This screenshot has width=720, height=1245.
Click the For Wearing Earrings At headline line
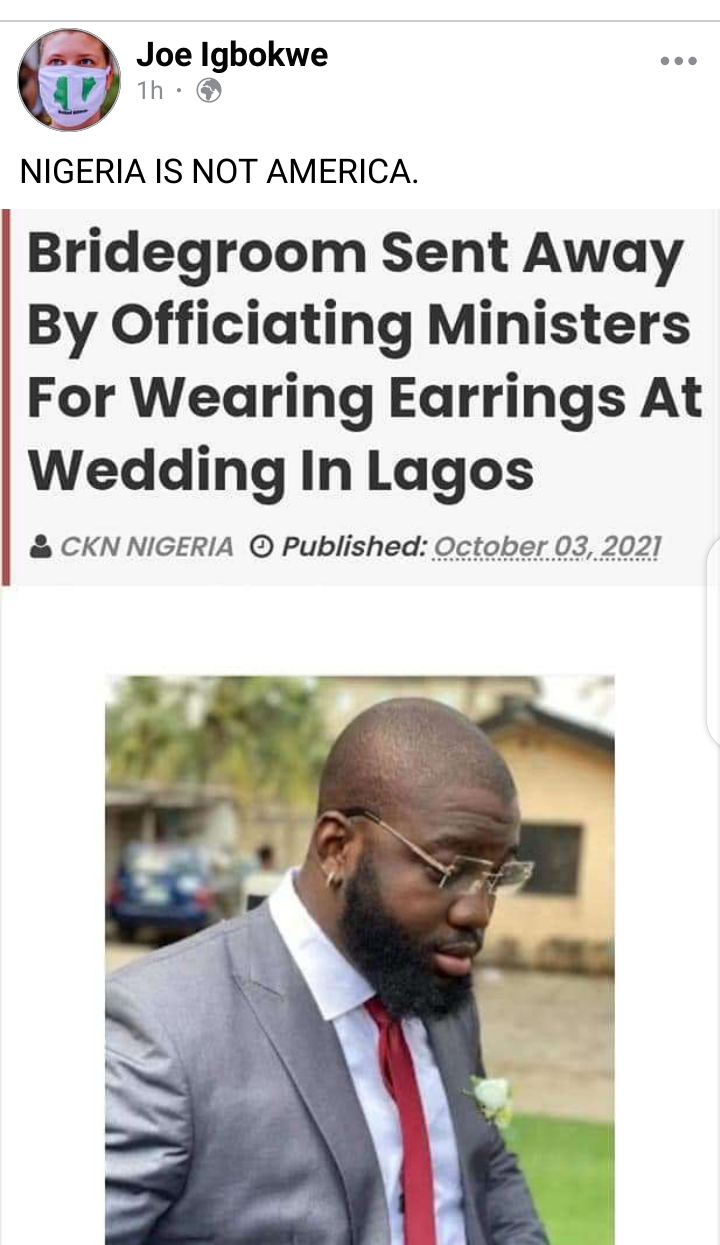coord(364,397)
